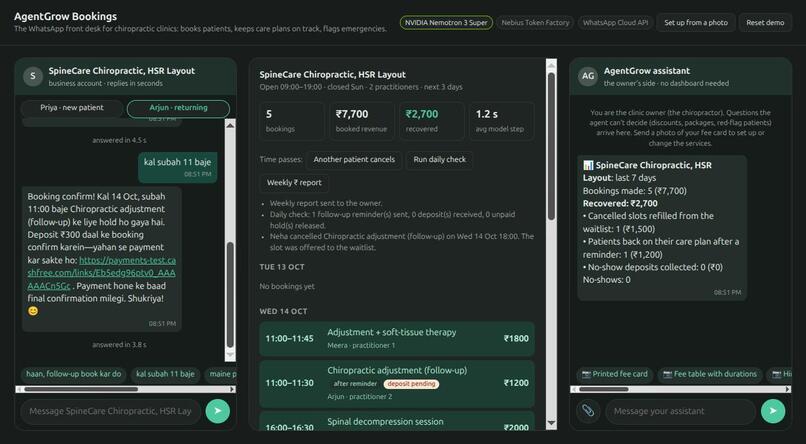This screenshot has width=806, height=444.
Task: Click the patient chat vertical scrollbar thumb
Action: pyautogui.click(x=230, y=295)
